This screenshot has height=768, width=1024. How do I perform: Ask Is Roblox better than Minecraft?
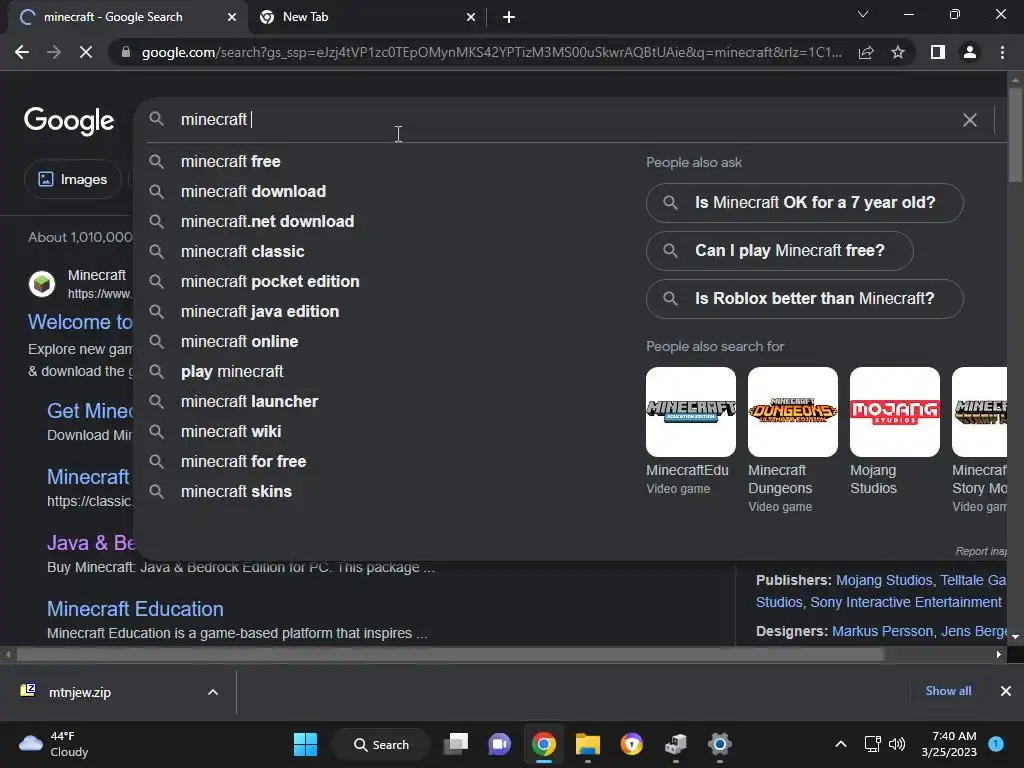coord(805,299)
